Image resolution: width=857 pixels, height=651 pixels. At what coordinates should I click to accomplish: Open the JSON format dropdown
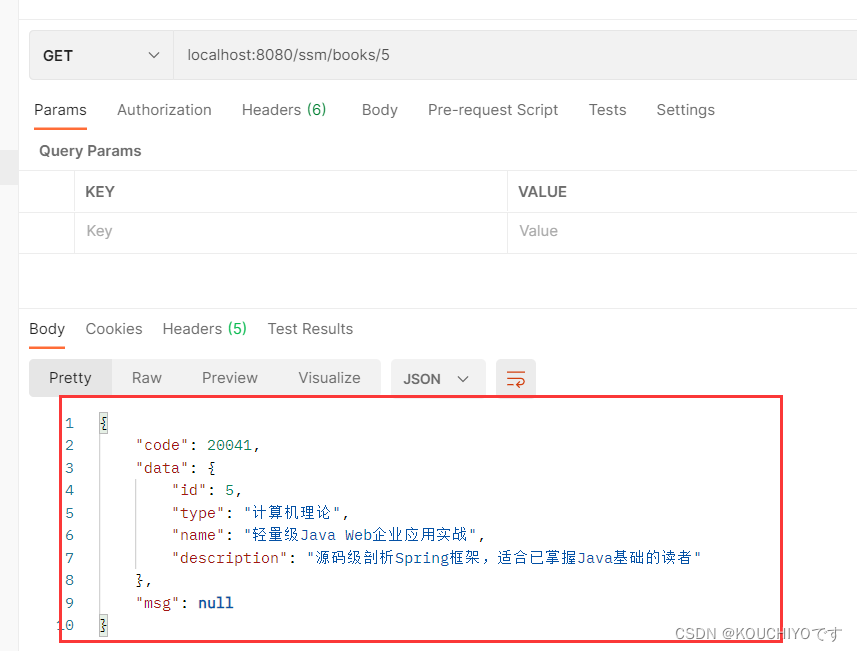click(x=438, y=378)
